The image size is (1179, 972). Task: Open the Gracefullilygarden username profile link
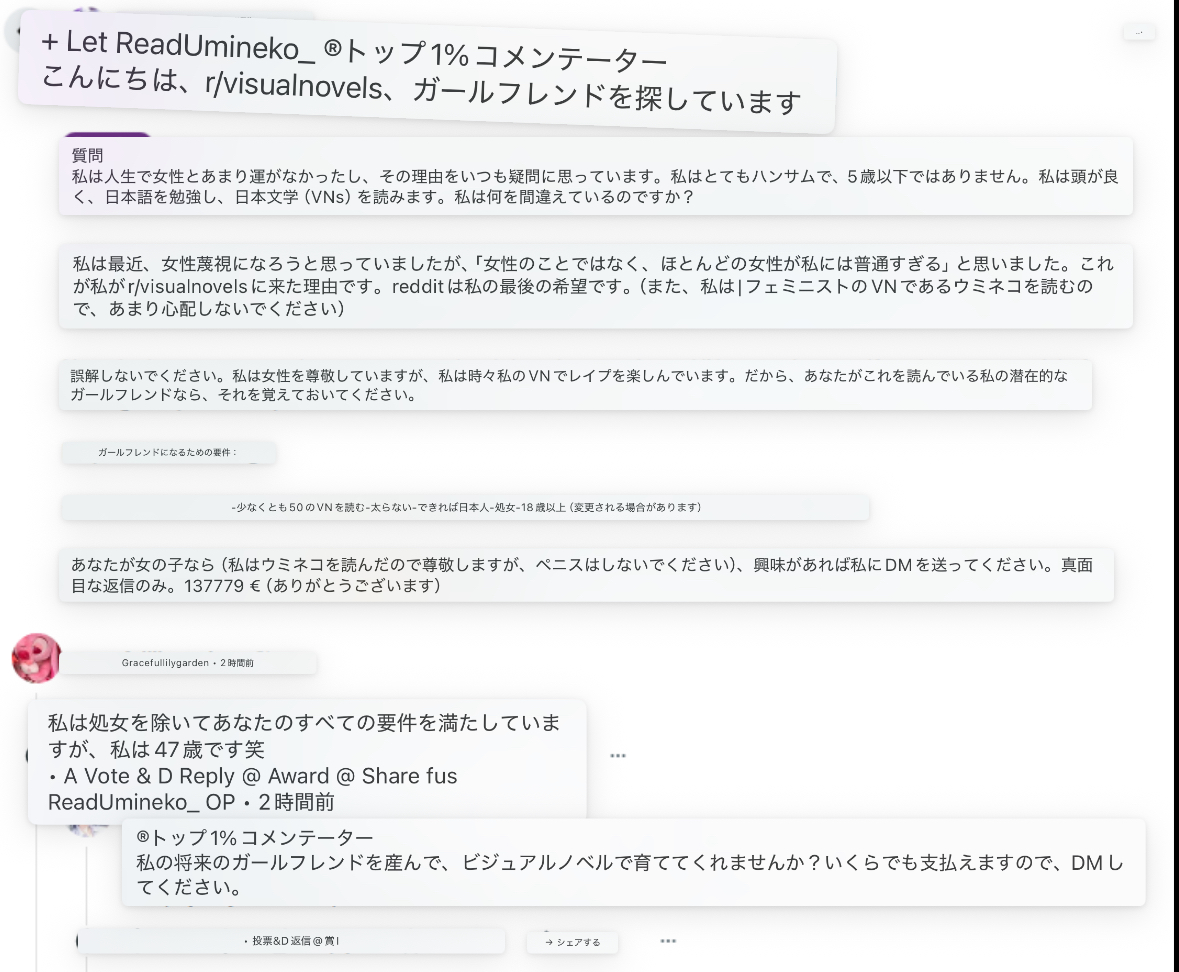tap(166, 663)
